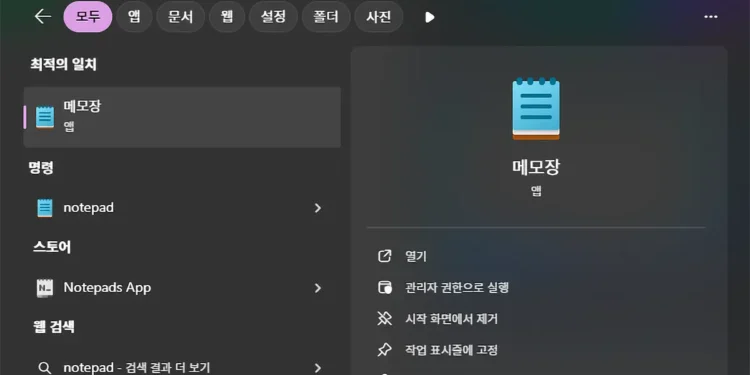The height and width of the screenshot is (375, 750).
Task: Click the 웹 검색 section heading
Action: pyautogui.click(x=54, y=327)
